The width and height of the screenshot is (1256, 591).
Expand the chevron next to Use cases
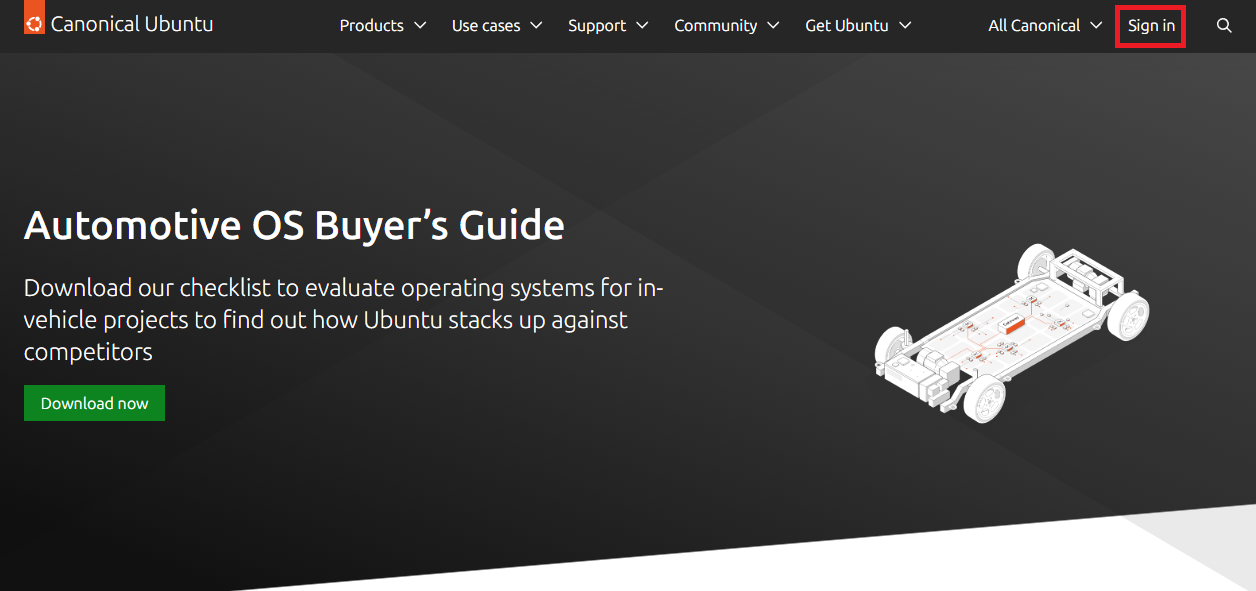click(536, 26)
